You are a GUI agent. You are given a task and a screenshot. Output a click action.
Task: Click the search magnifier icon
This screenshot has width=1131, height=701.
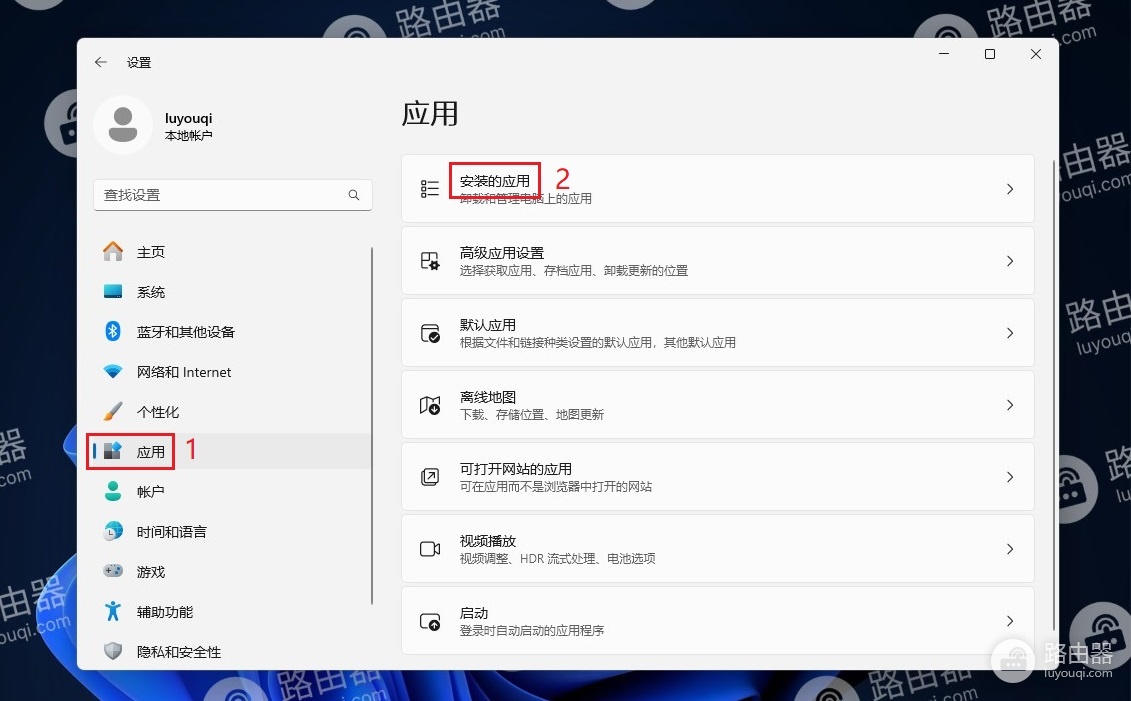pos(353,195)
